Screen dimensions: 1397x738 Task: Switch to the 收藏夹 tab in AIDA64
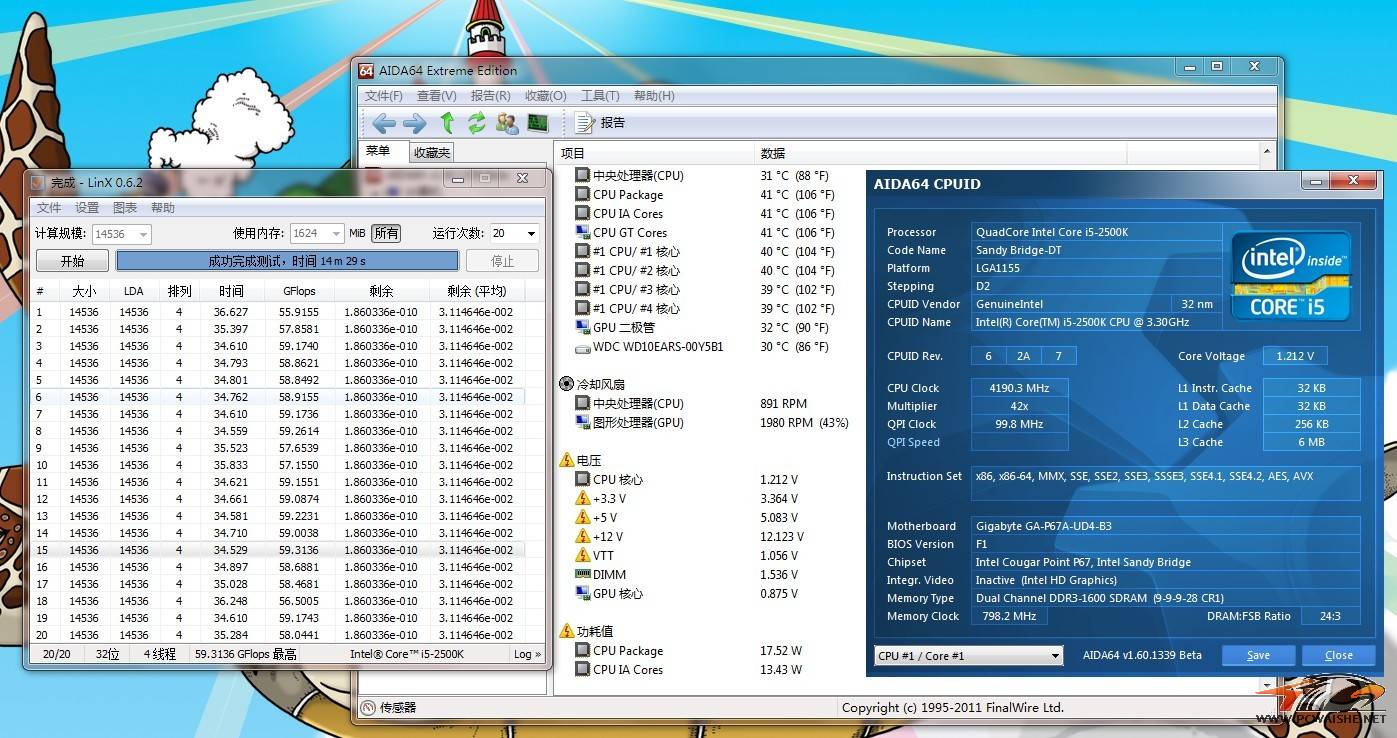(x=432, y=153)
